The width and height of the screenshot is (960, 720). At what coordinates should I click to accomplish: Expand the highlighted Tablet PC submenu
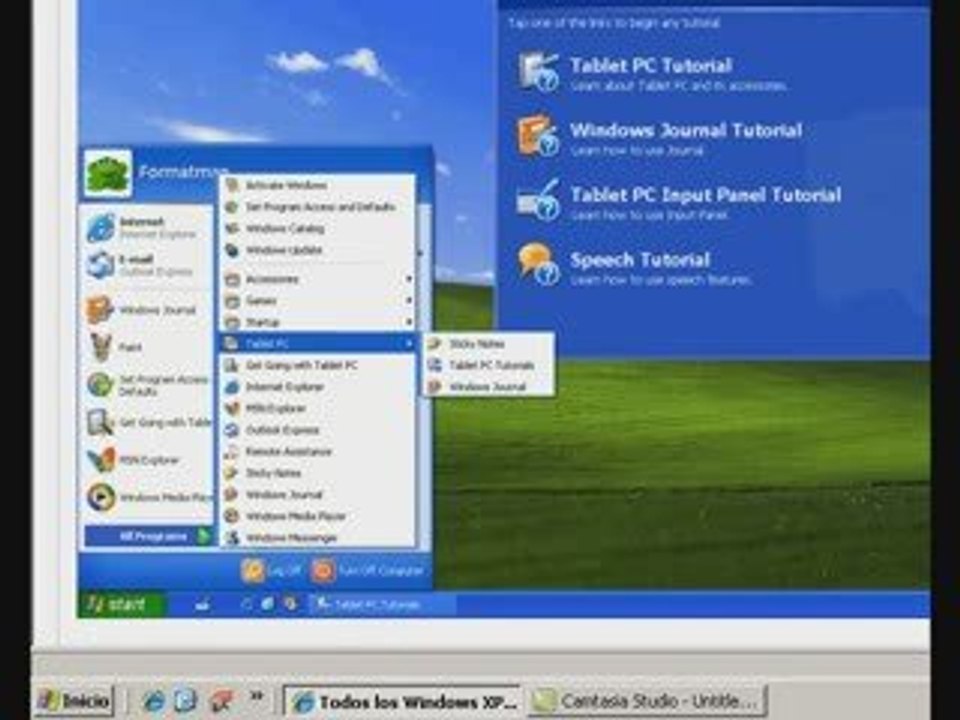(x=317, y=343)
